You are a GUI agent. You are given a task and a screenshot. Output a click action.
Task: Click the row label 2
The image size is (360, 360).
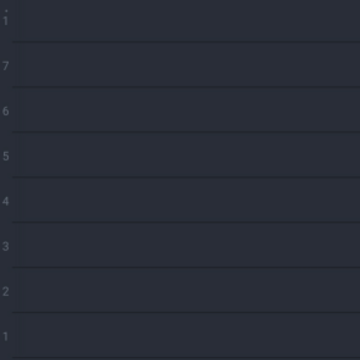[x=5, y=292]
